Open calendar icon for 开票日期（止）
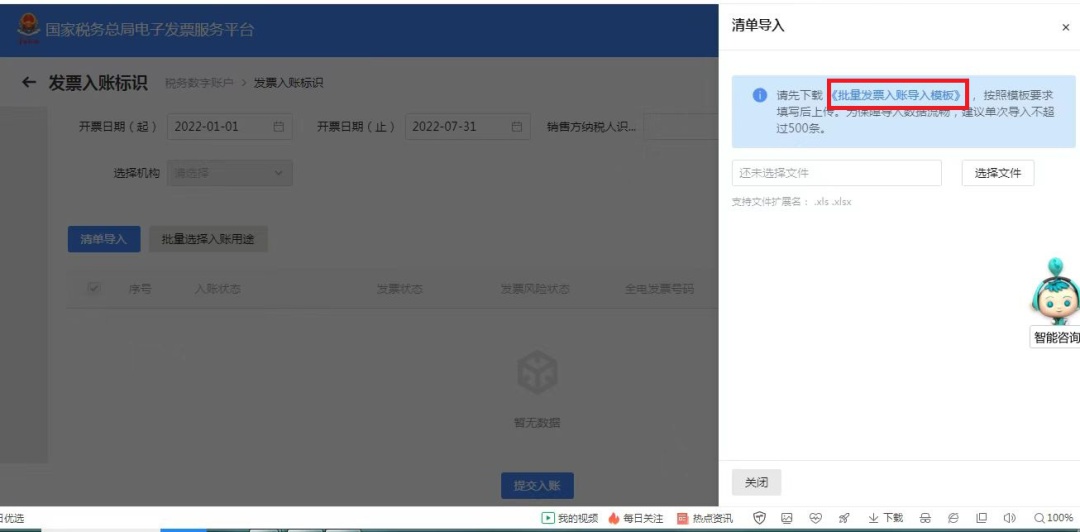Screen dimensions: 1080x532 tap(517, 127)
